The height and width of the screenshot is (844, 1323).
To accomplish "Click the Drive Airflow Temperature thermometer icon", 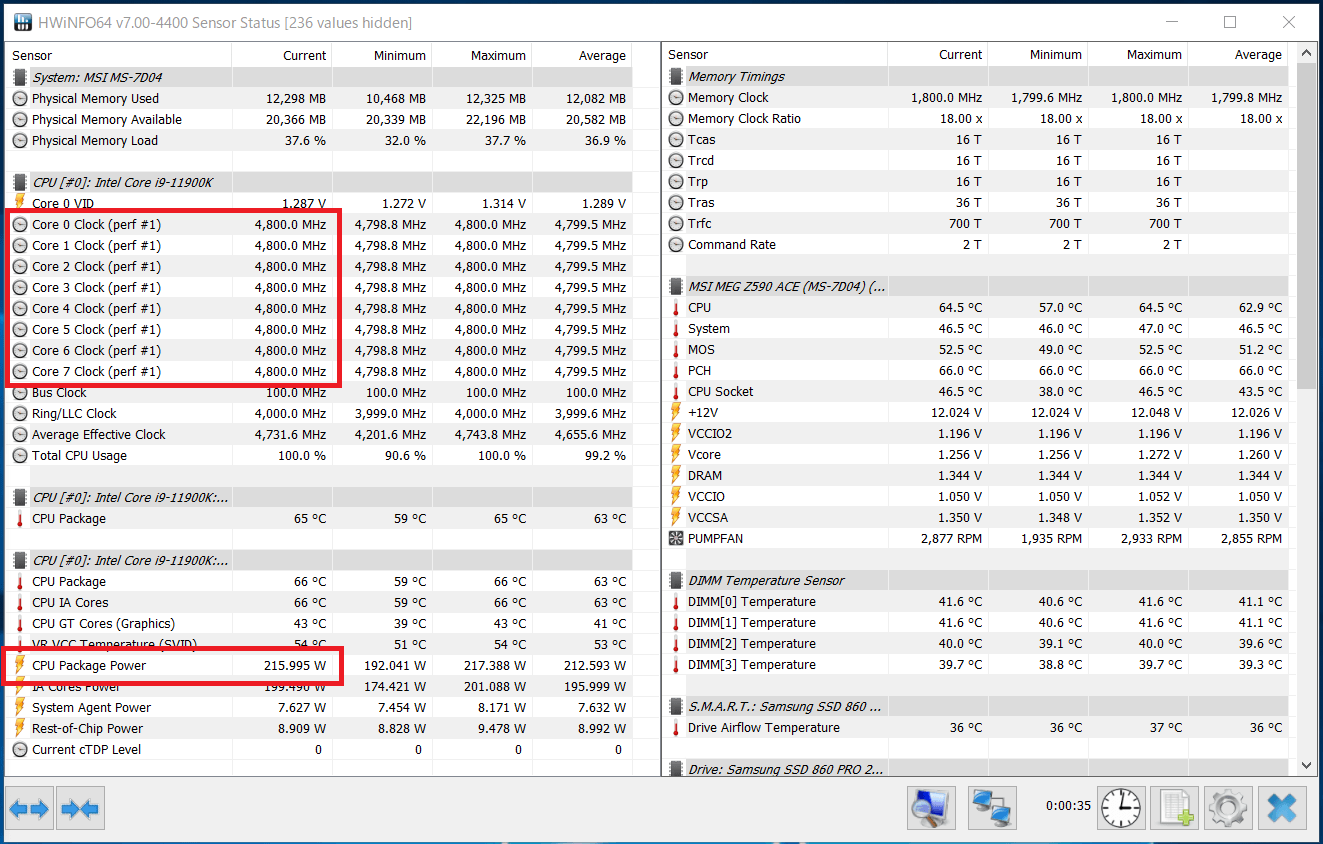I will (x=676, y=727).
